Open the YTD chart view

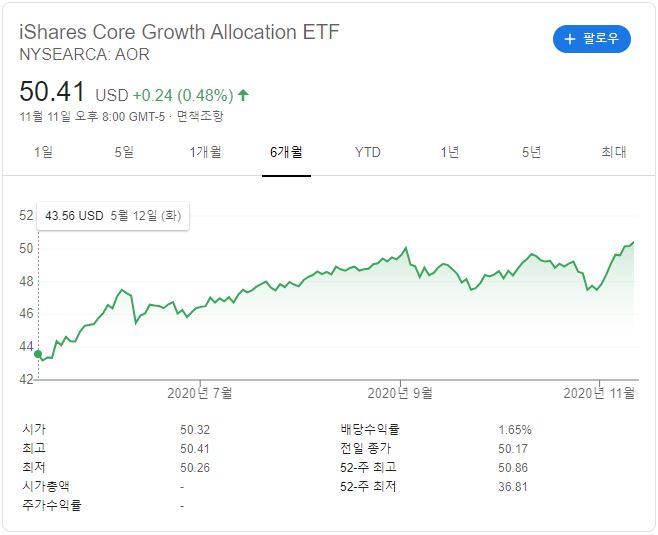point(367,152)
